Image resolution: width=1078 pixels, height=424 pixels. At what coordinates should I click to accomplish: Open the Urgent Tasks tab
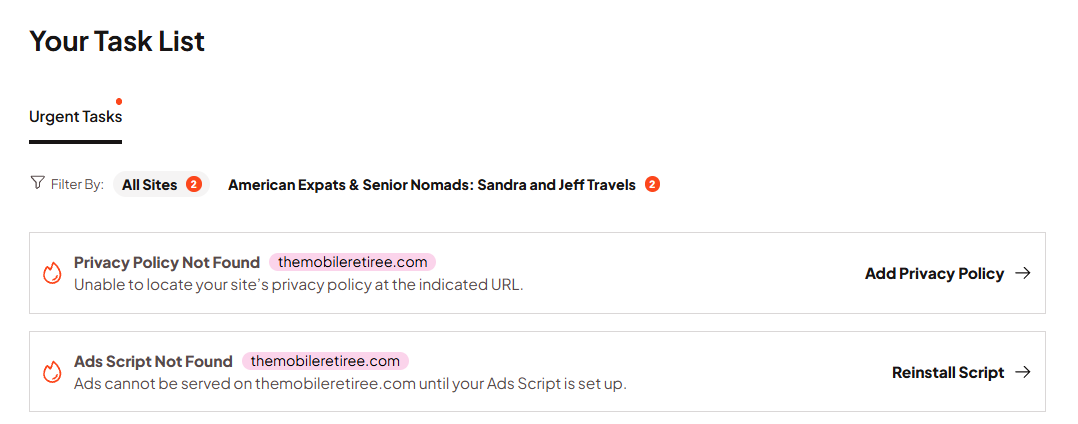tap(75, 117)
